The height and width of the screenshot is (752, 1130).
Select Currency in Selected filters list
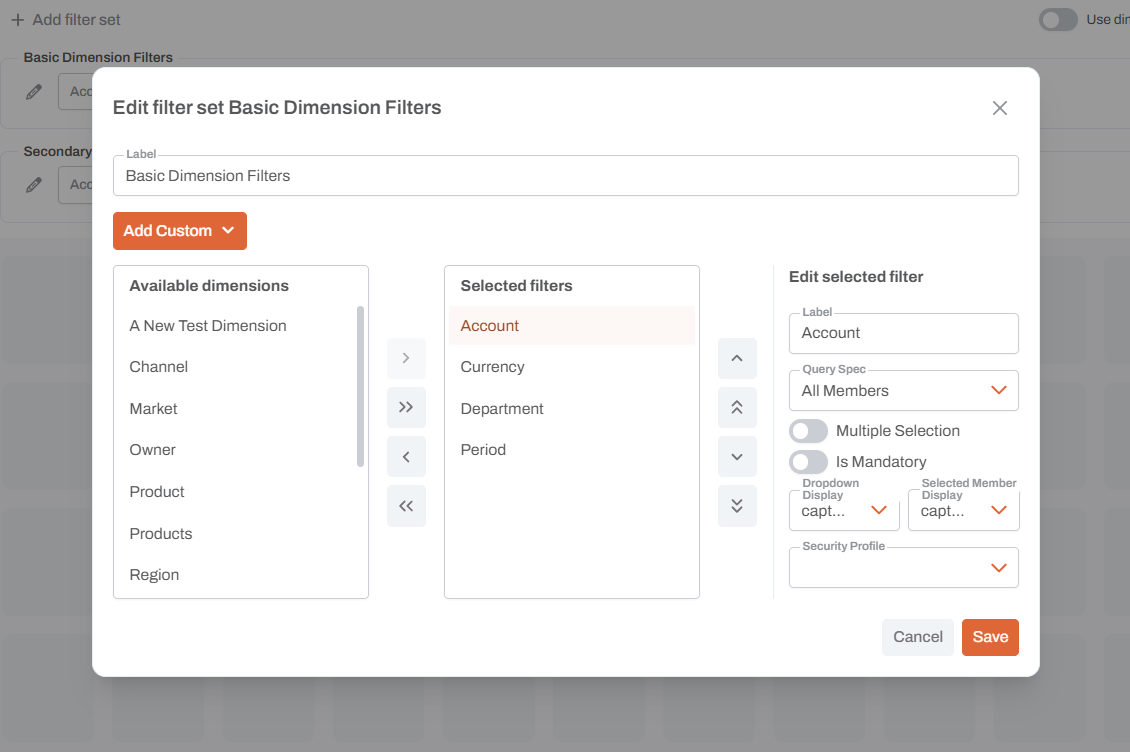492,367
